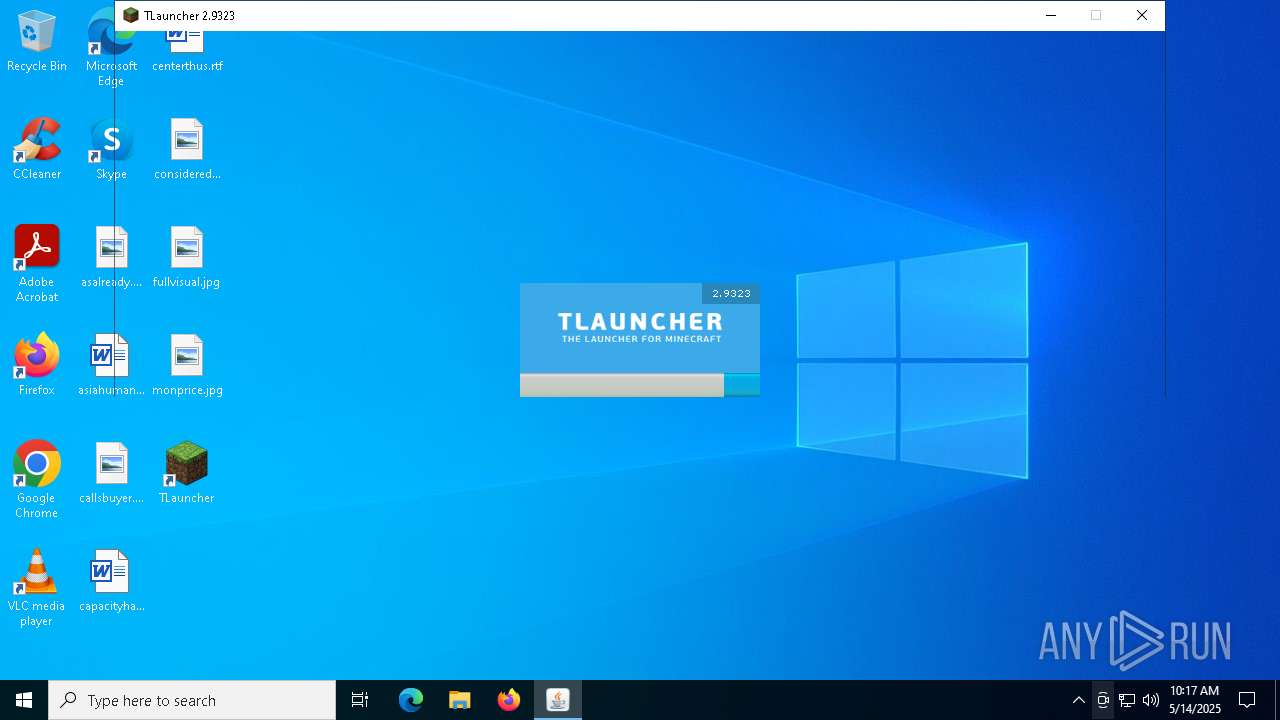This screenshot has height=720, width=1280.
Task: Open the notification center
Action: (x=1247, y=700)
